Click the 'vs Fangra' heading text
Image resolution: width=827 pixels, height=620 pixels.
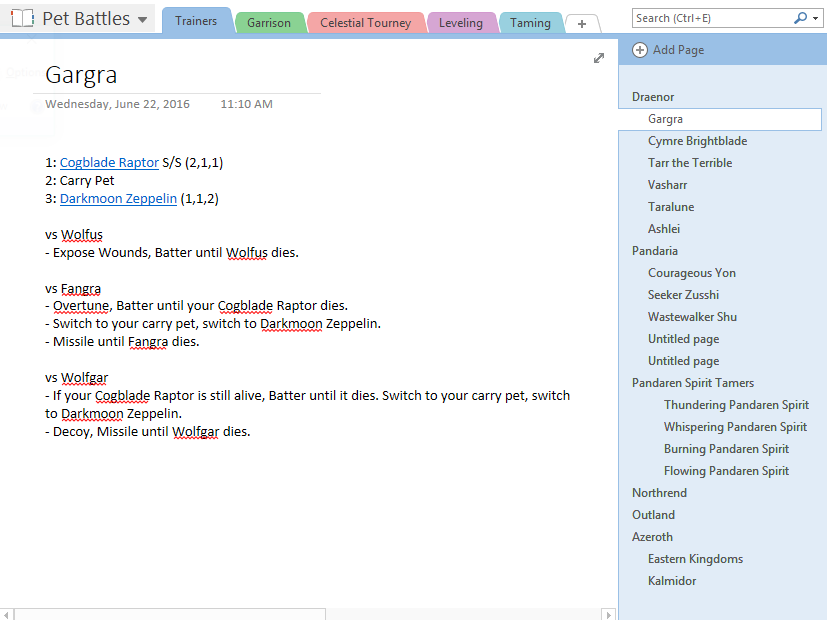pyautogui.click(x=73, y=289)
